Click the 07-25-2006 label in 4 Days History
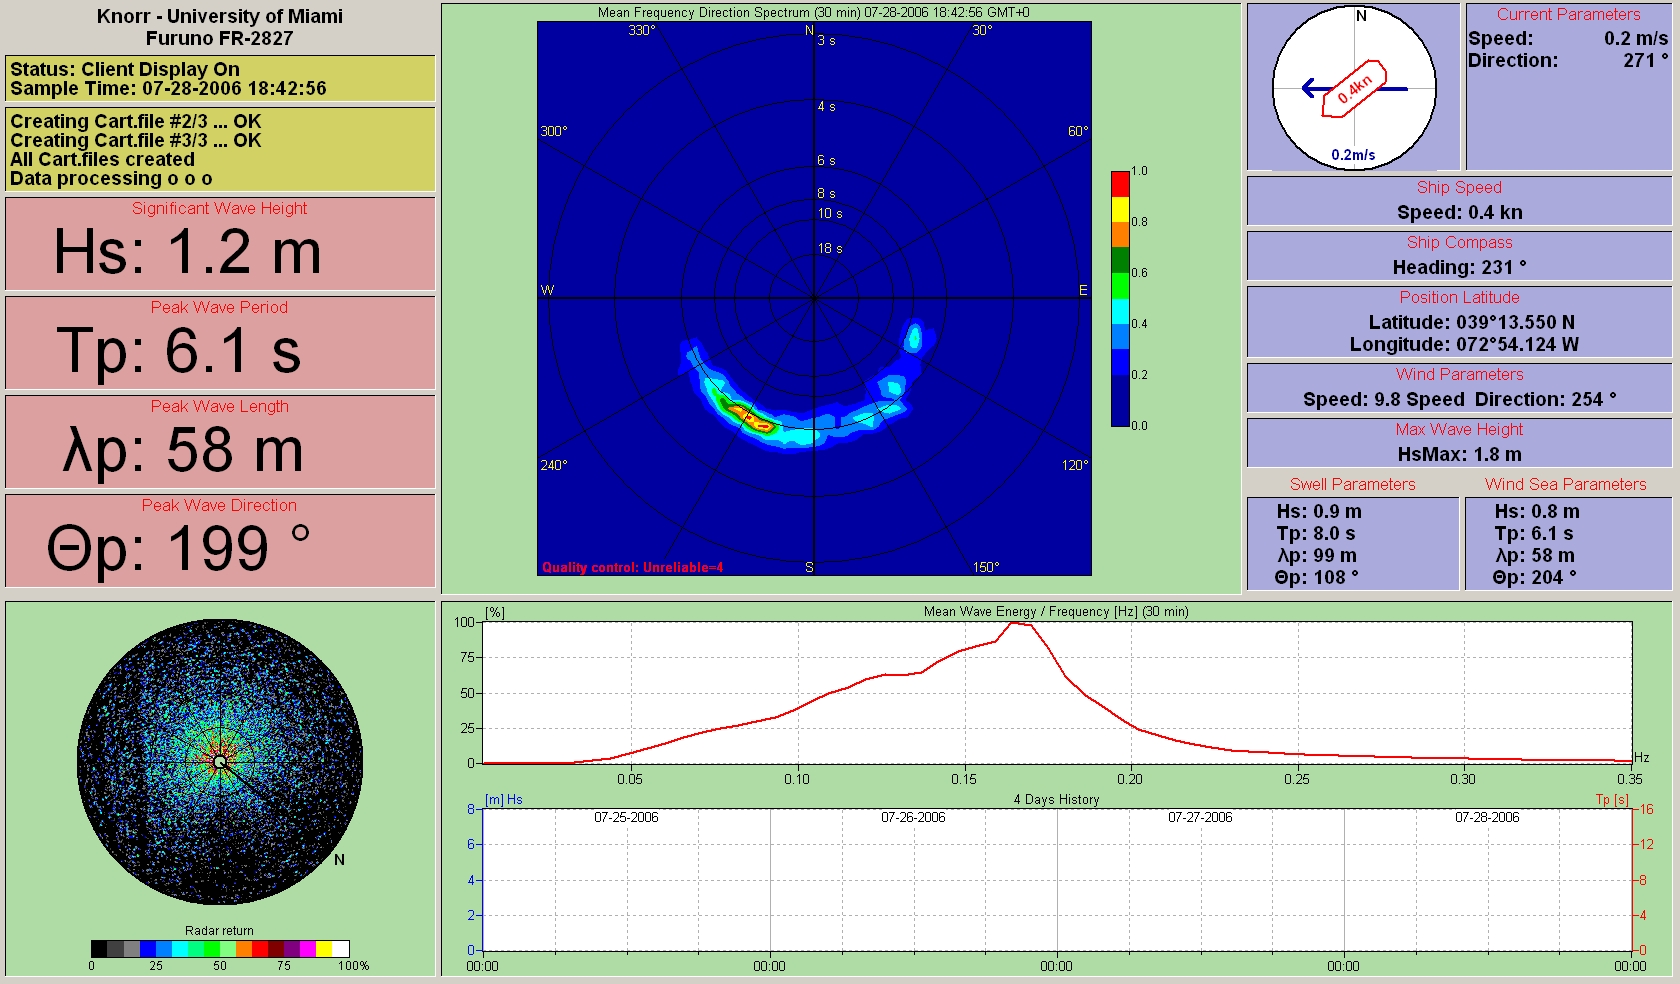The image size is (1680, 984). (626, 817)
